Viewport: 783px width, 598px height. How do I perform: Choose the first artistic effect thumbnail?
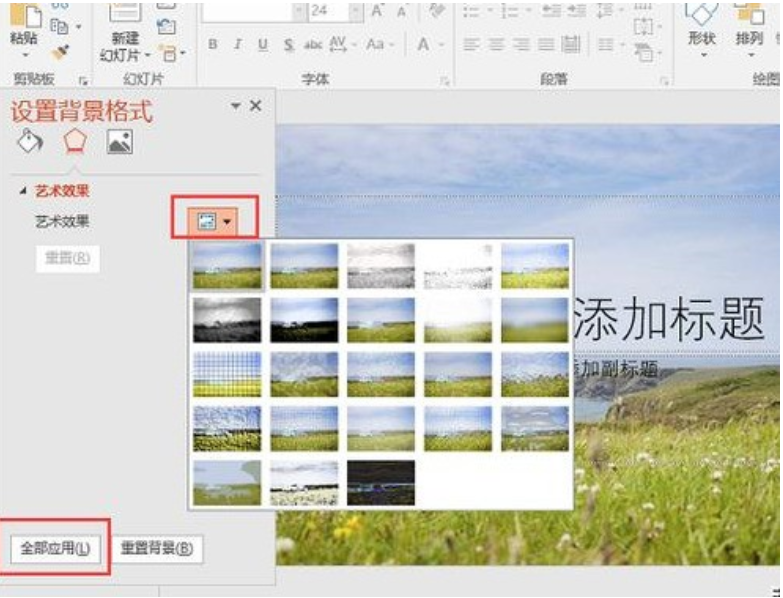227,266
